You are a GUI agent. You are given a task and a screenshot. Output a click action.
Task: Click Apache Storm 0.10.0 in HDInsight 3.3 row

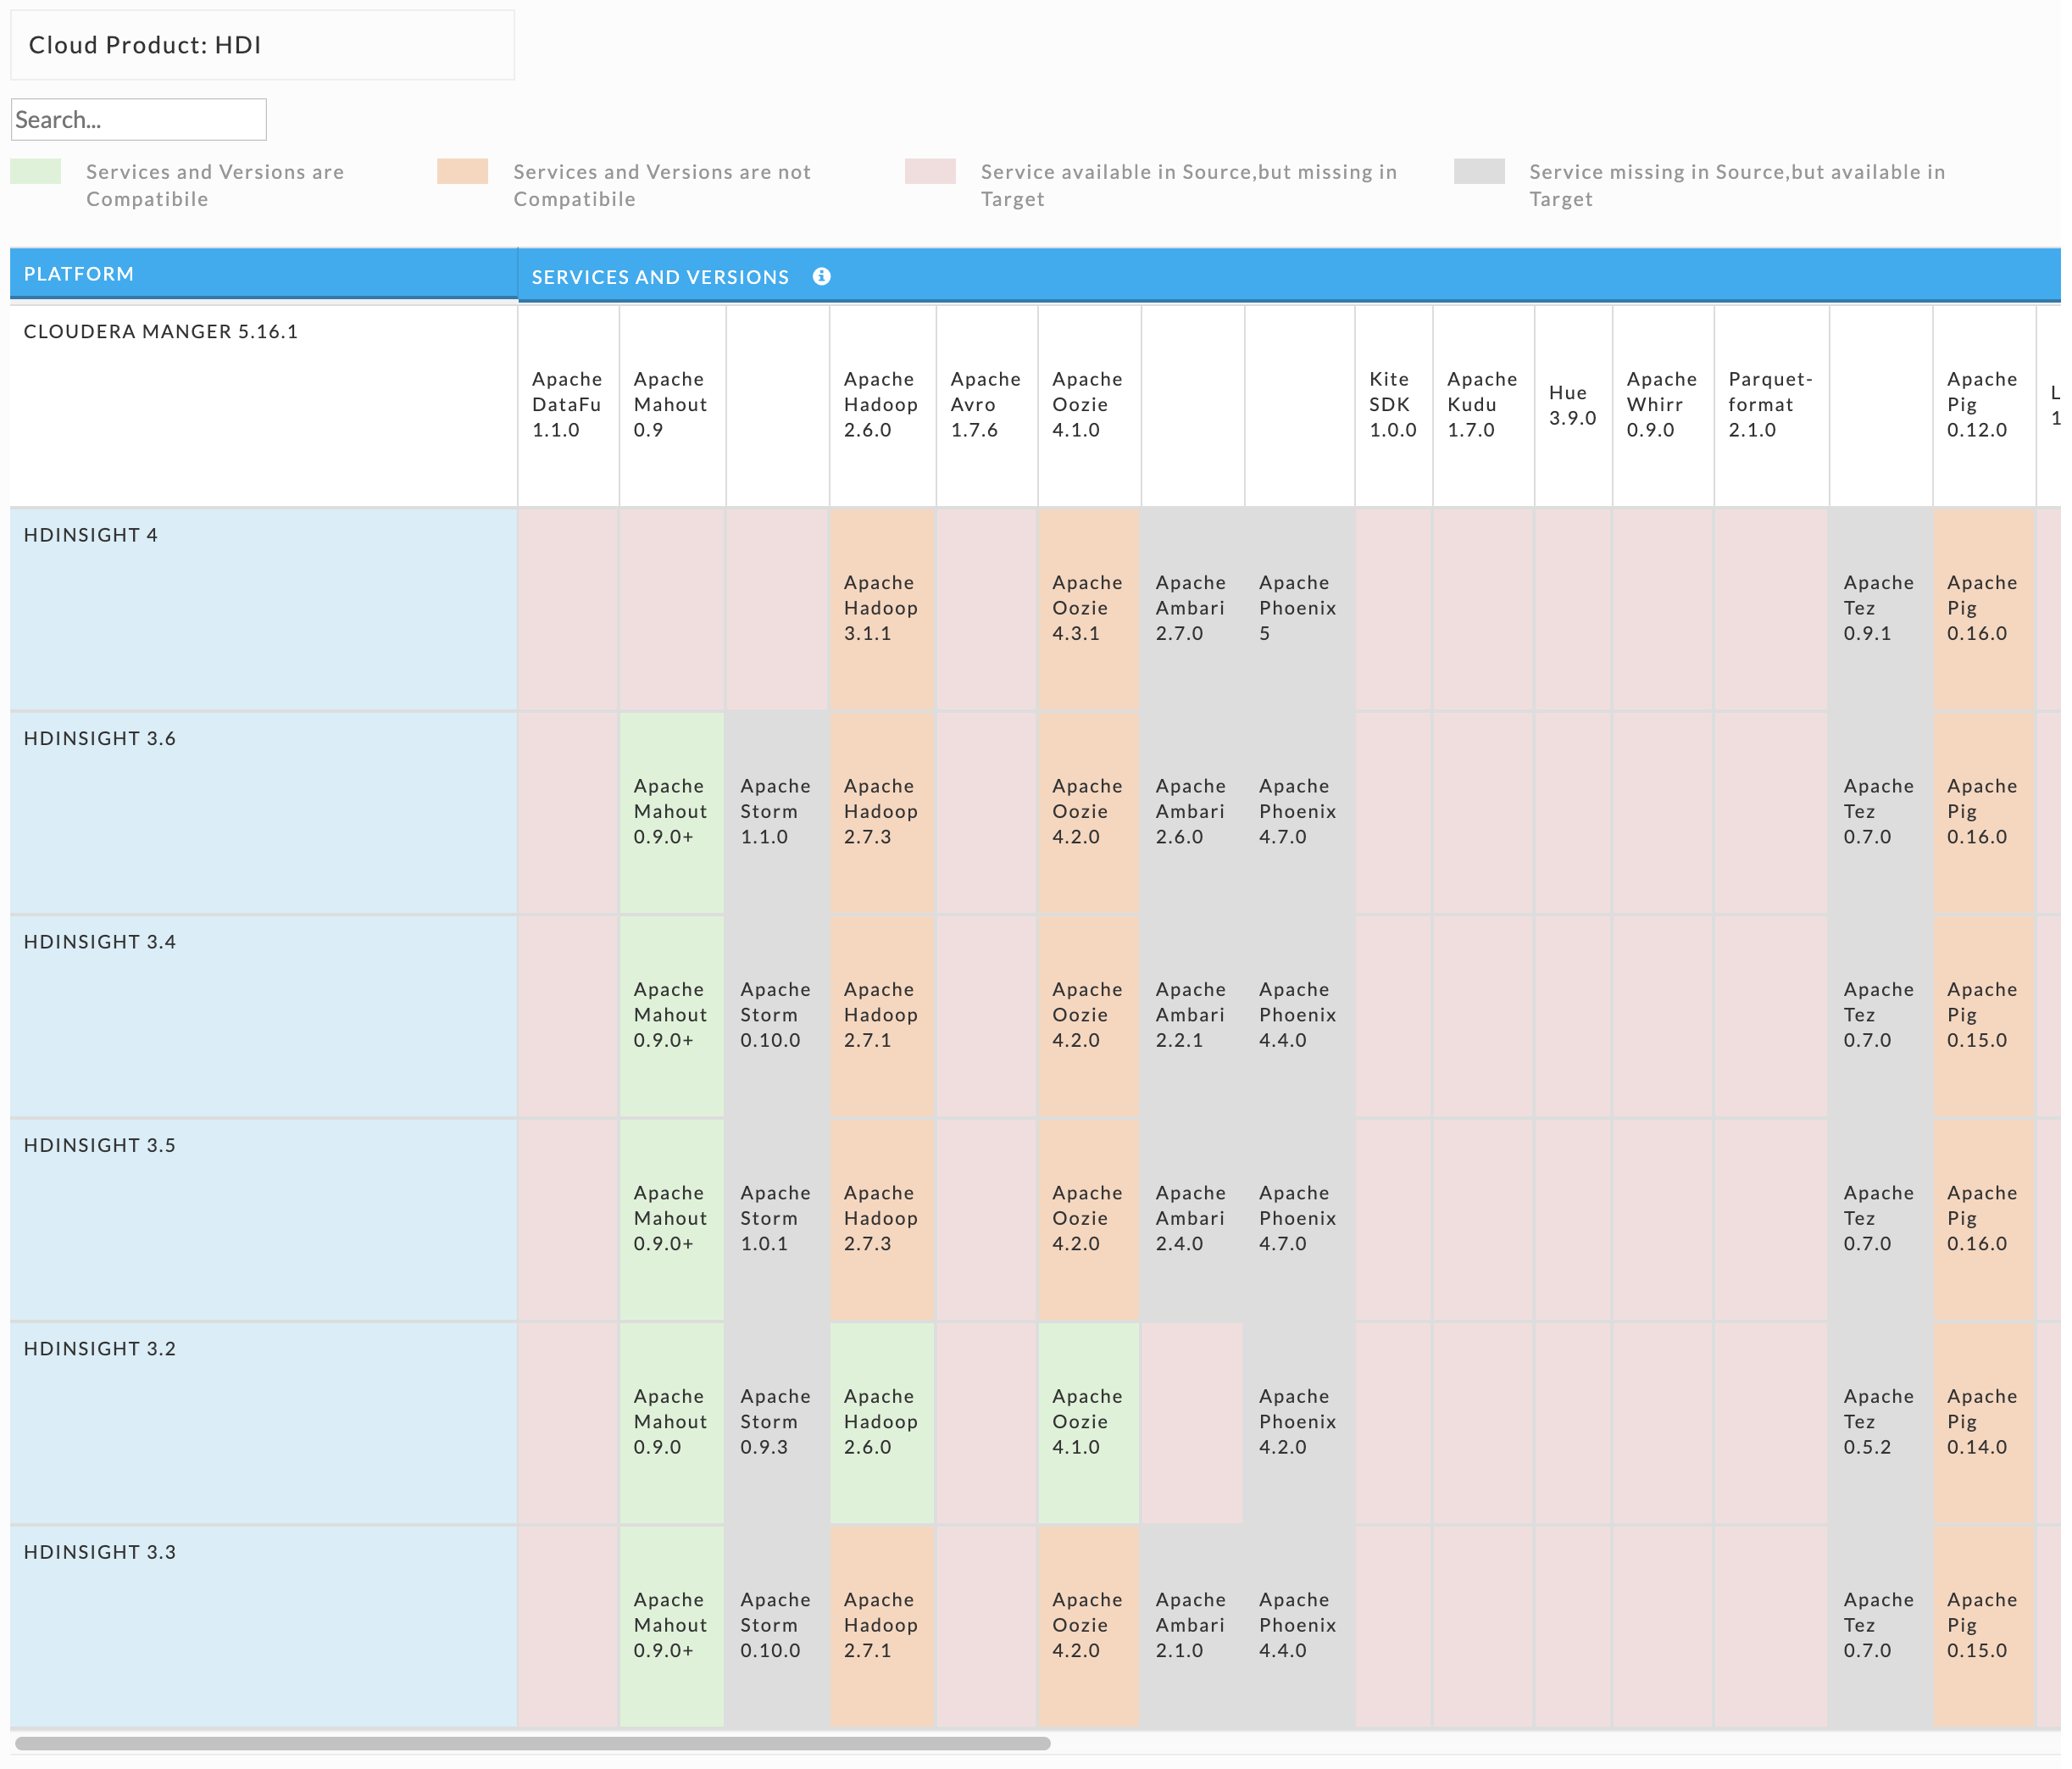click(x=777, y=1626)
